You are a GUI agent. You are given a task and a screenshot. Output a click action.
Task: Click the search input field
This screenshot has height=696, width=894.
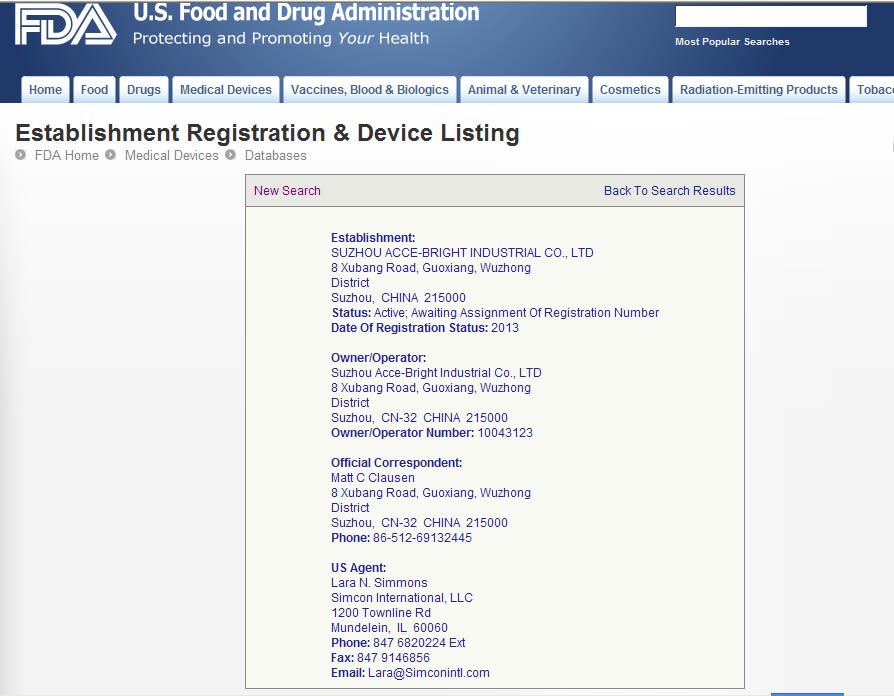(771, 16)
